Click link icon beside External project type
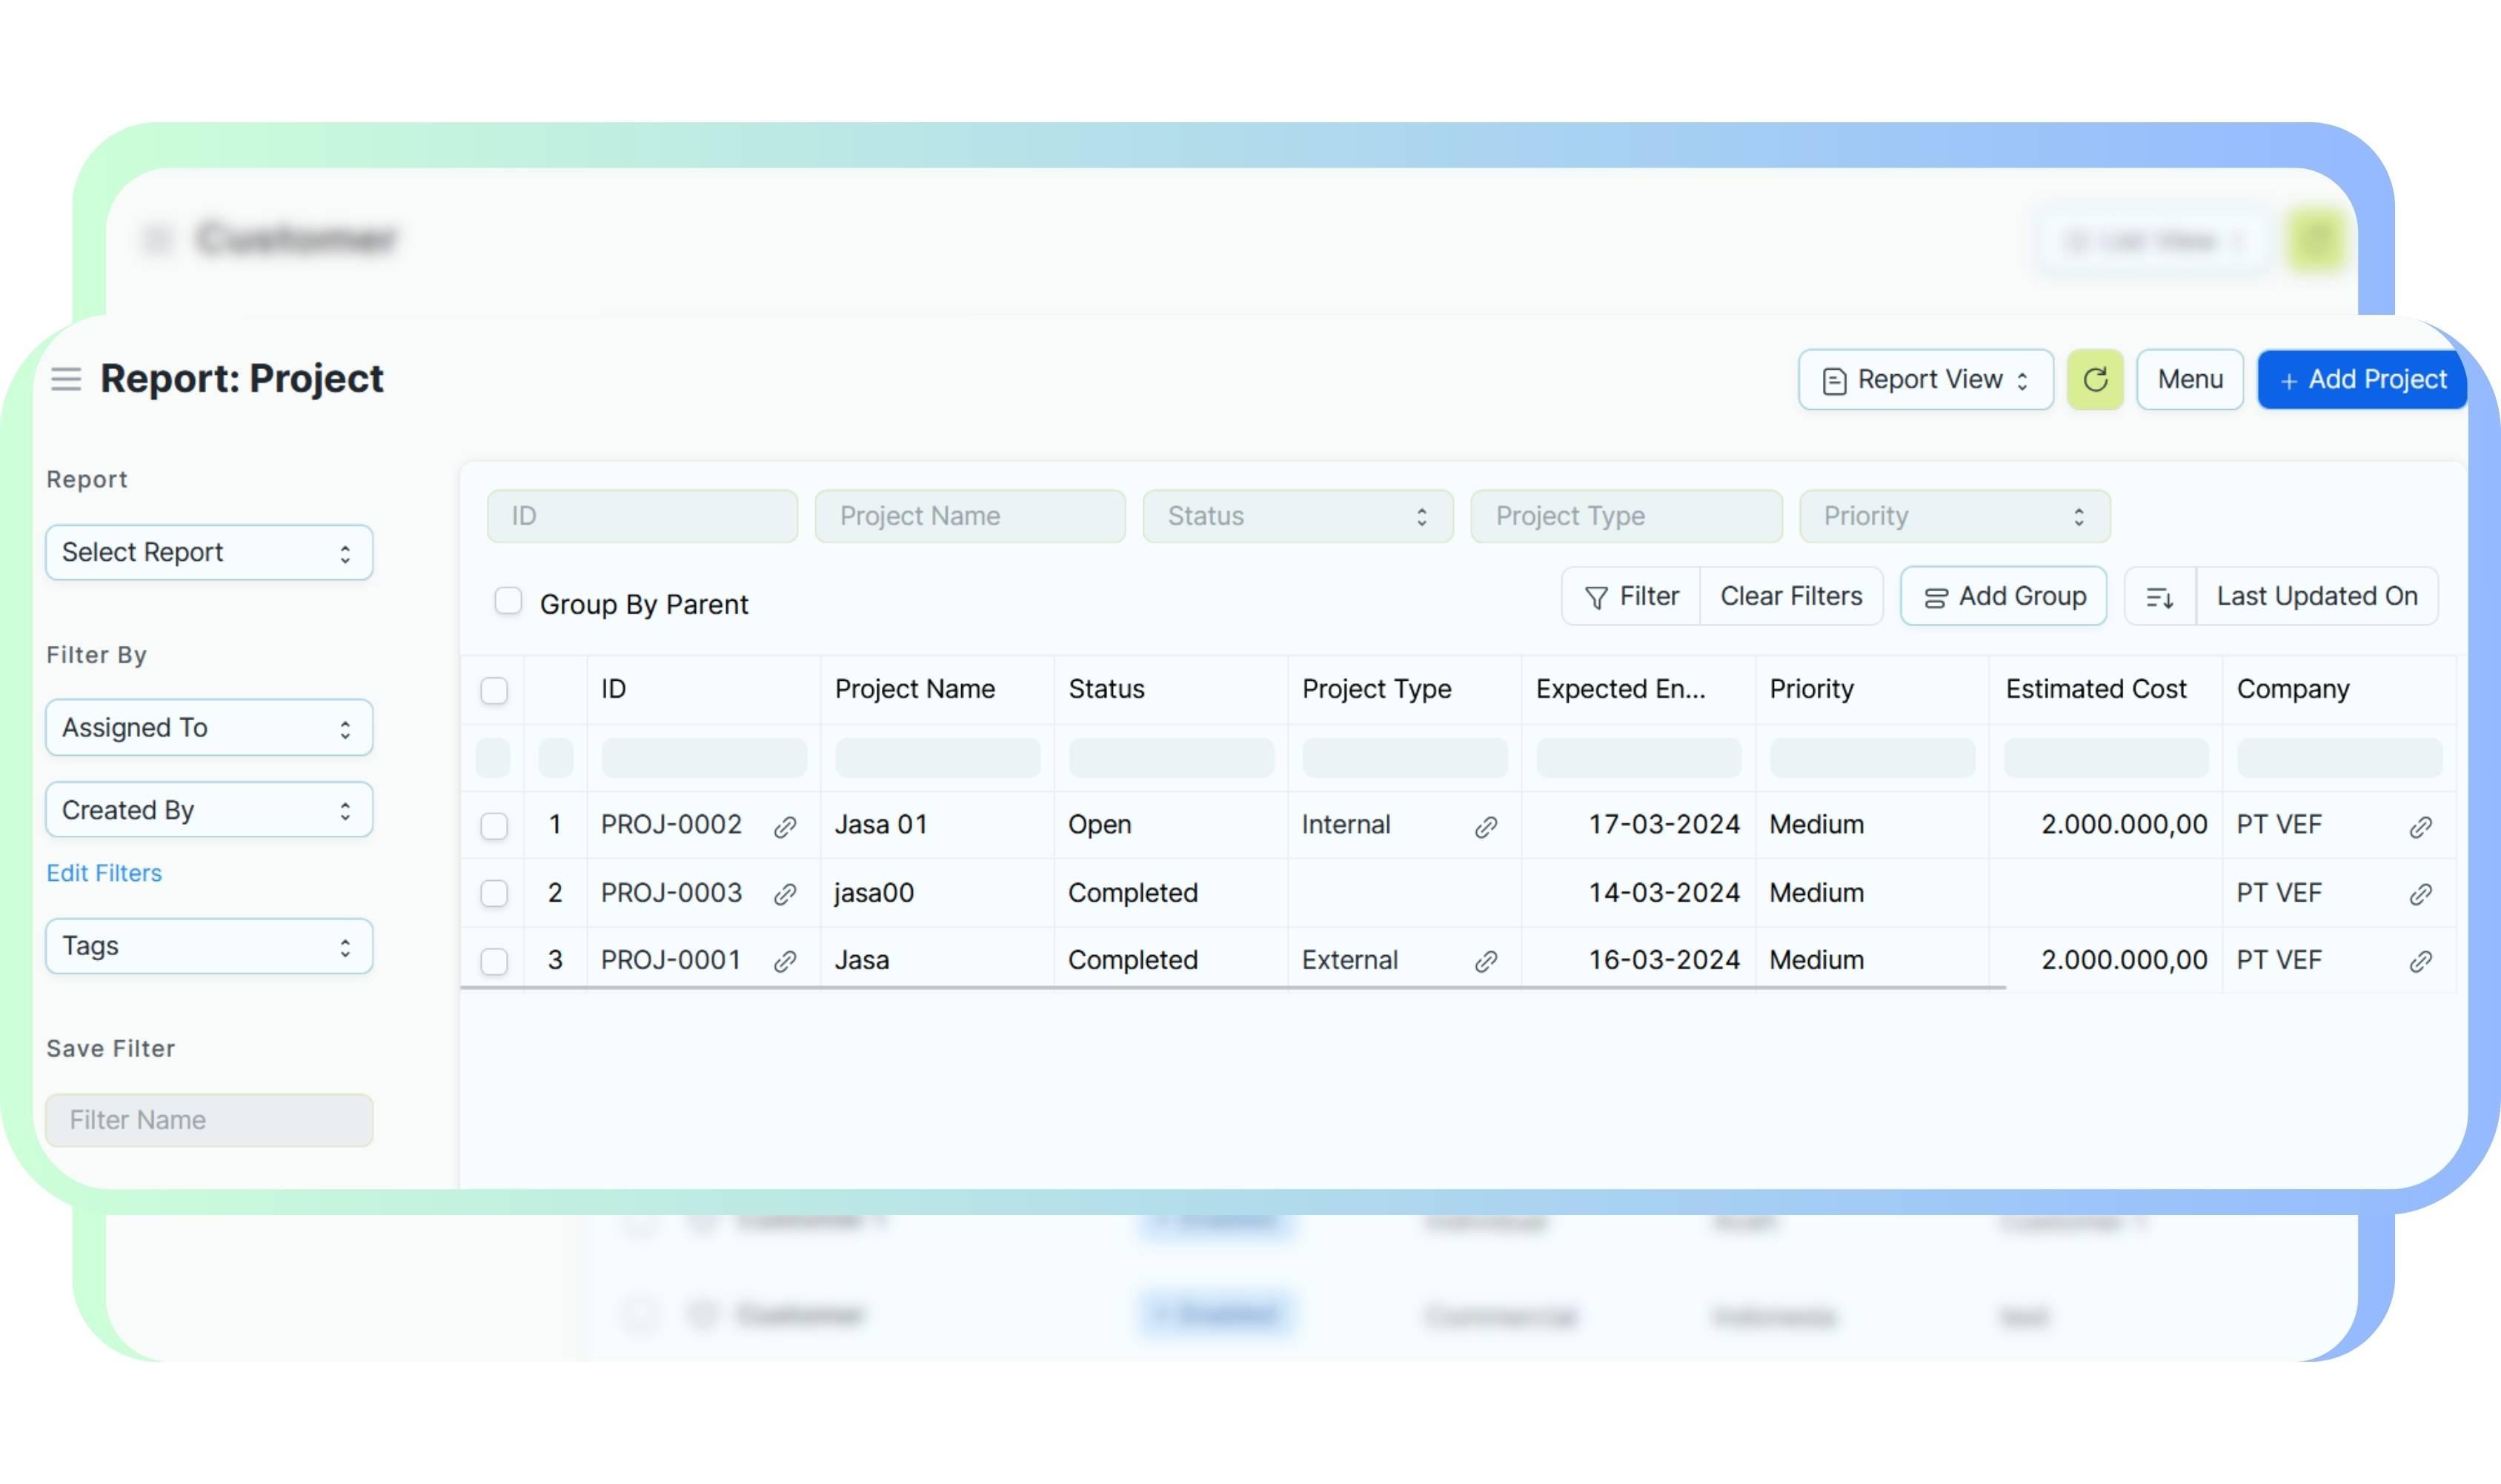2501x1484 pixels. [x=1485, y=962]
